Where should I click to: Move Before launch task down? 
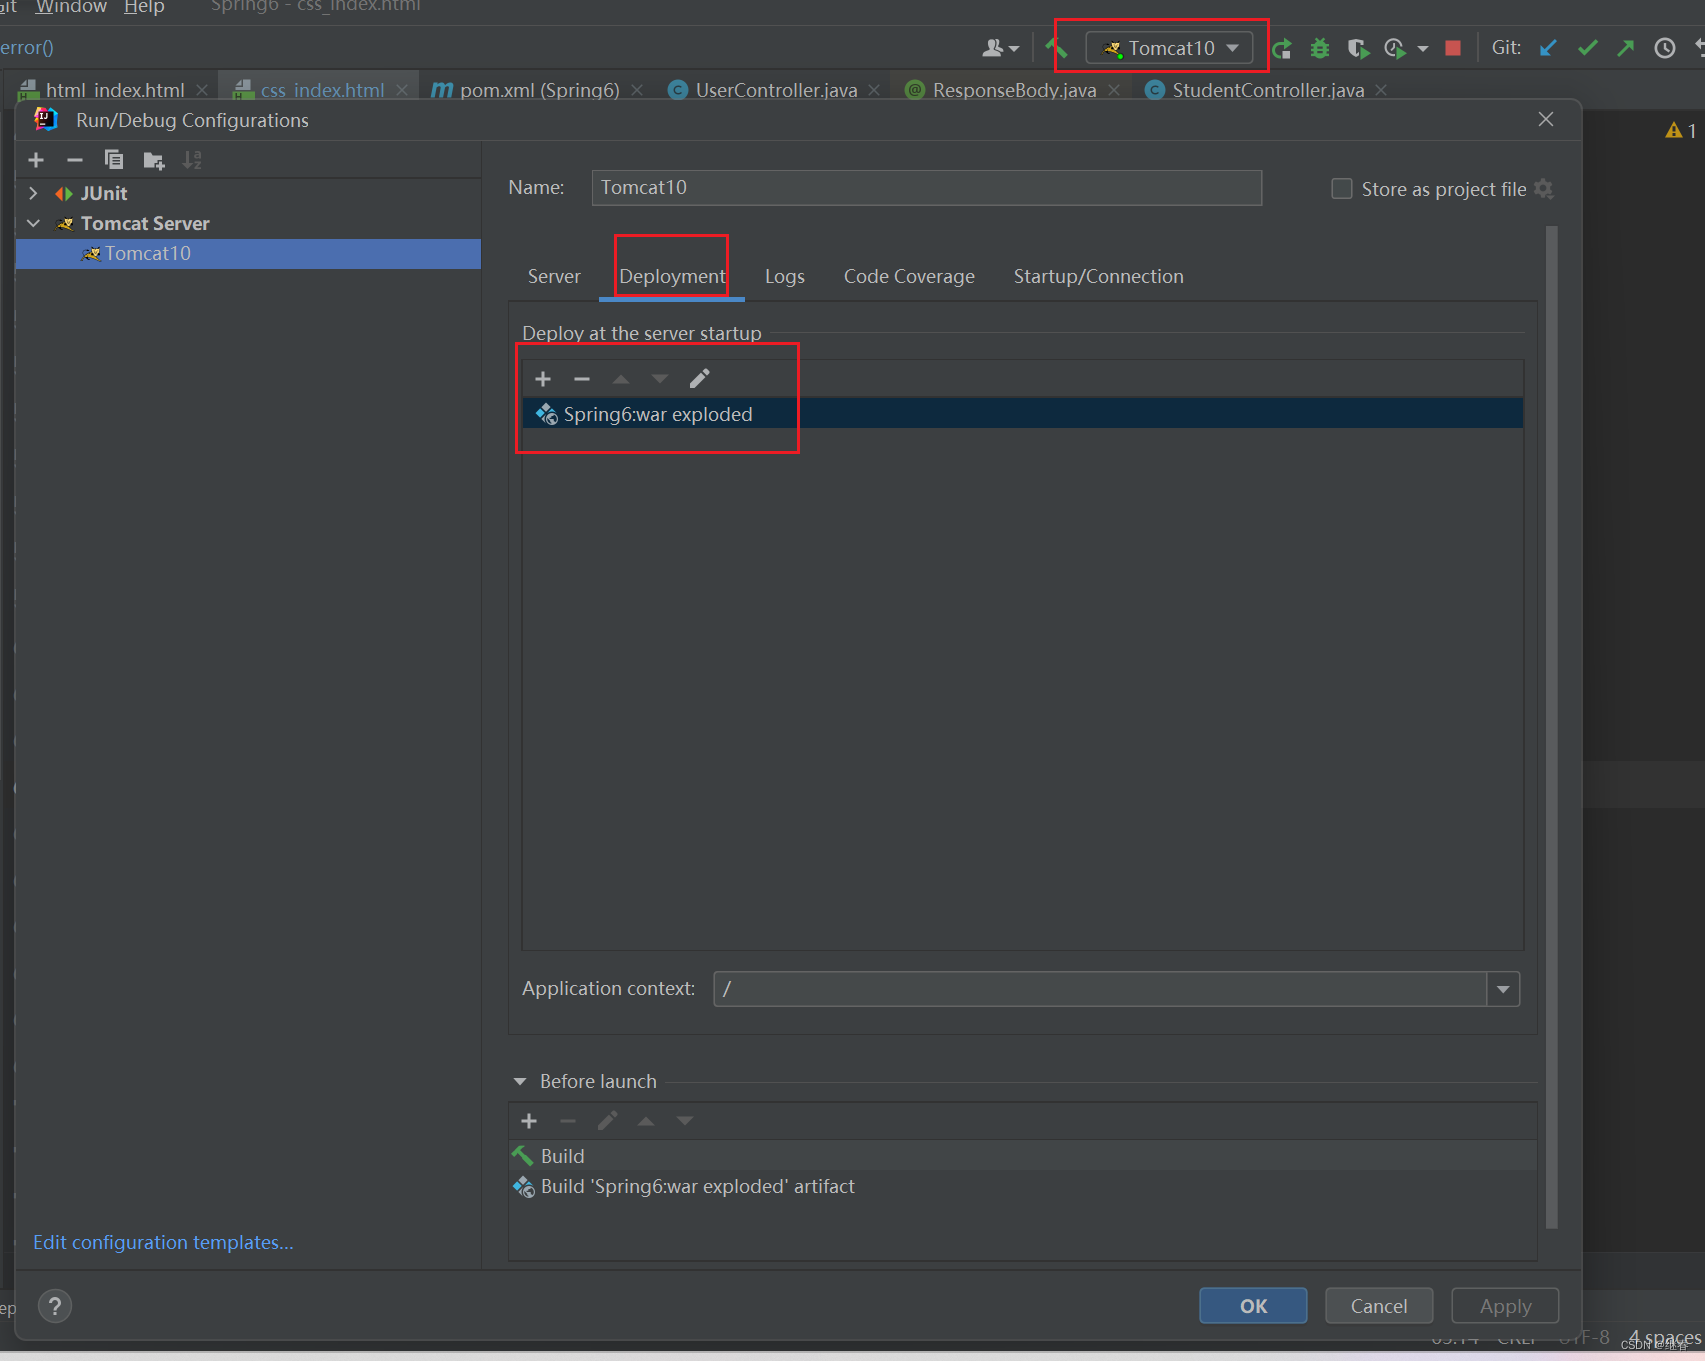click(685, 1121)
